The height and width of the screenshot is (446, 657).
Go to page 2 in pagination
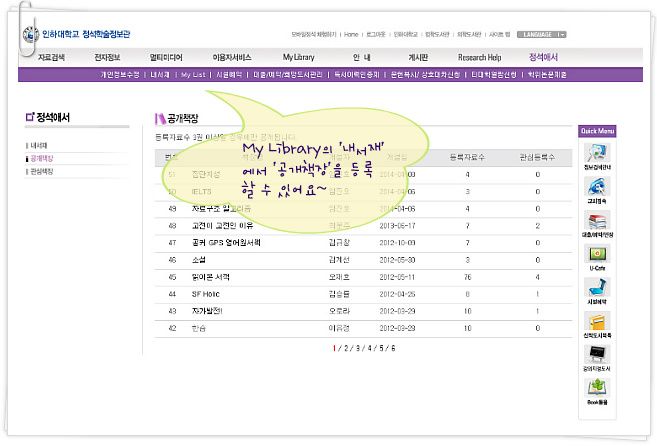(x=346, y=348)
